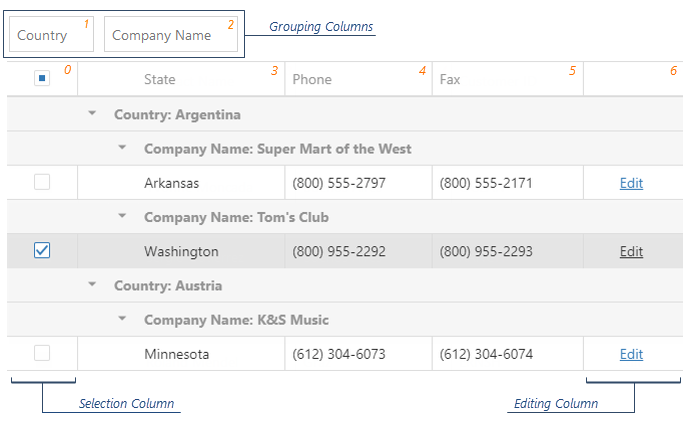The width and height of the screenshot is (691, 424).
Task: Collapse the K&S Music company group
Action: pos(122,319)
